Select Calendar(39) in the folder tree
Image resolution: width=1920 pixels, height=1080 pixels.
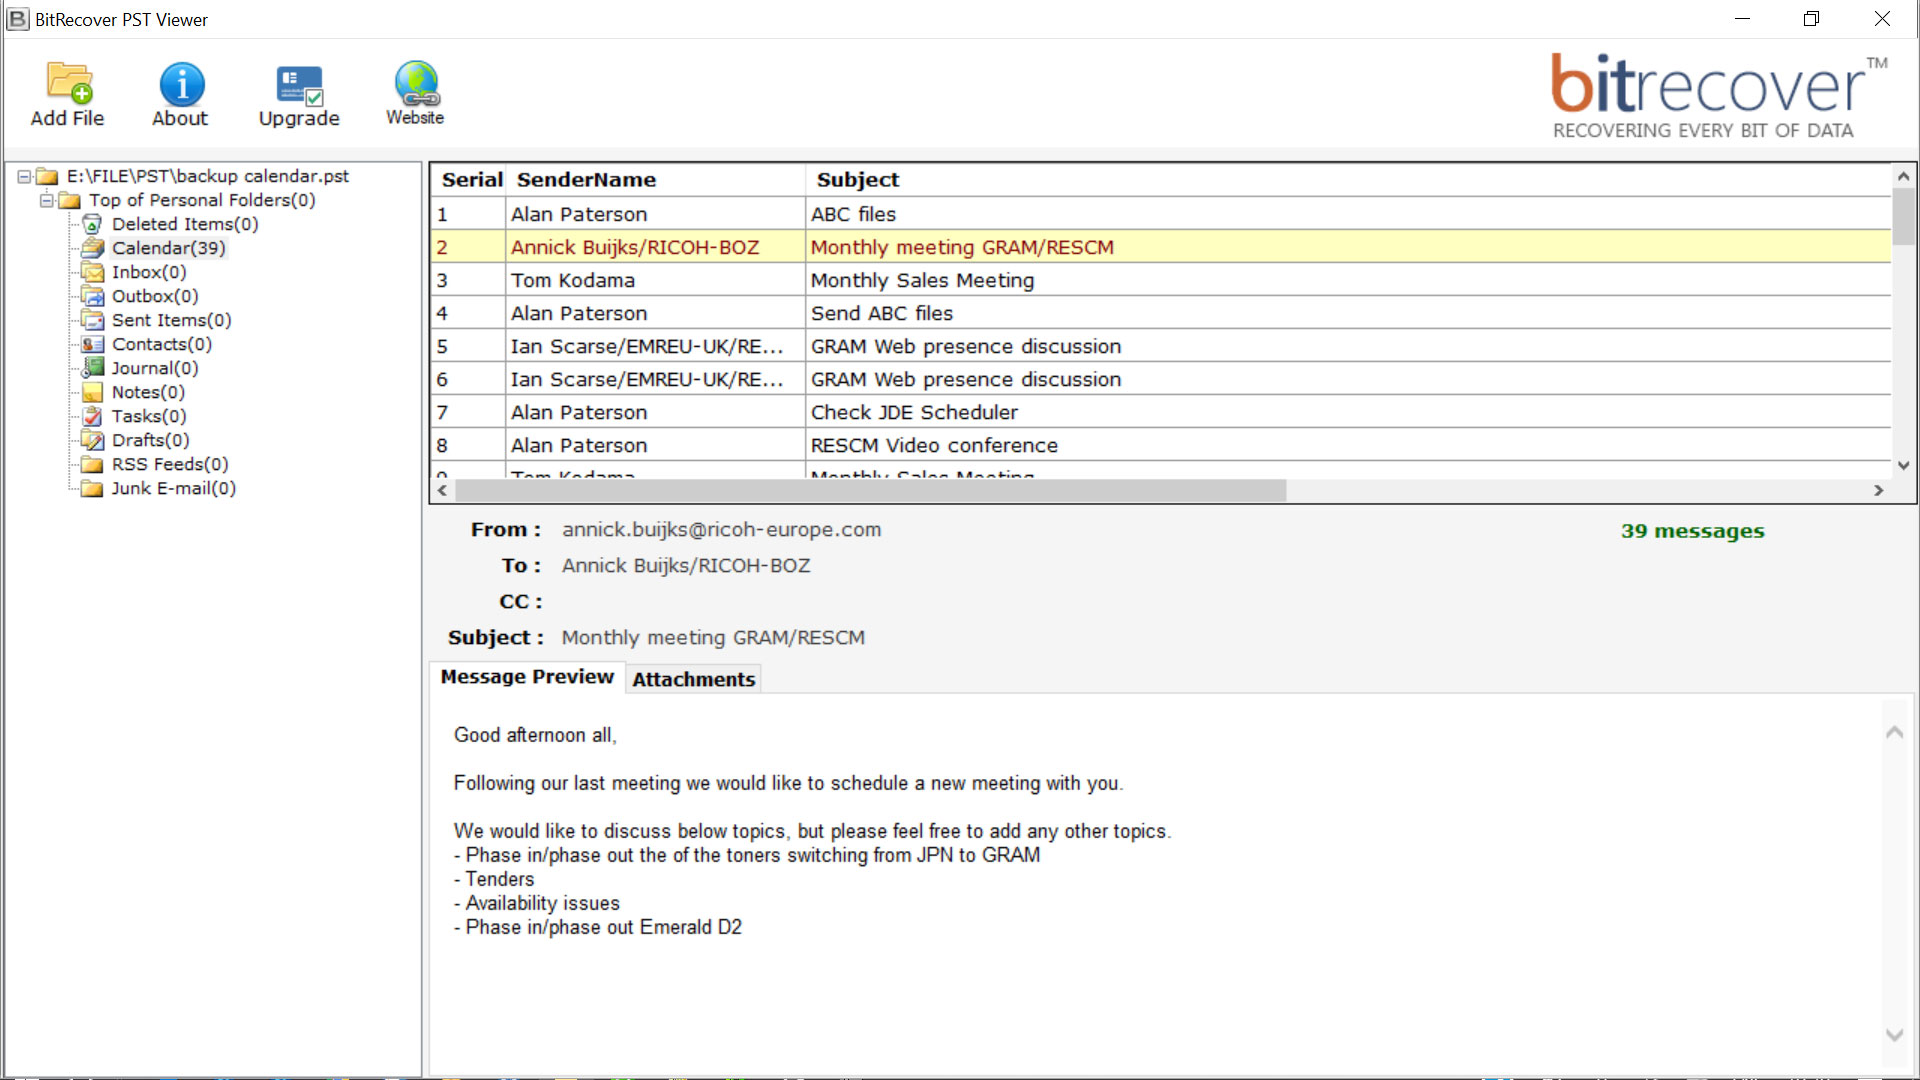169,248
